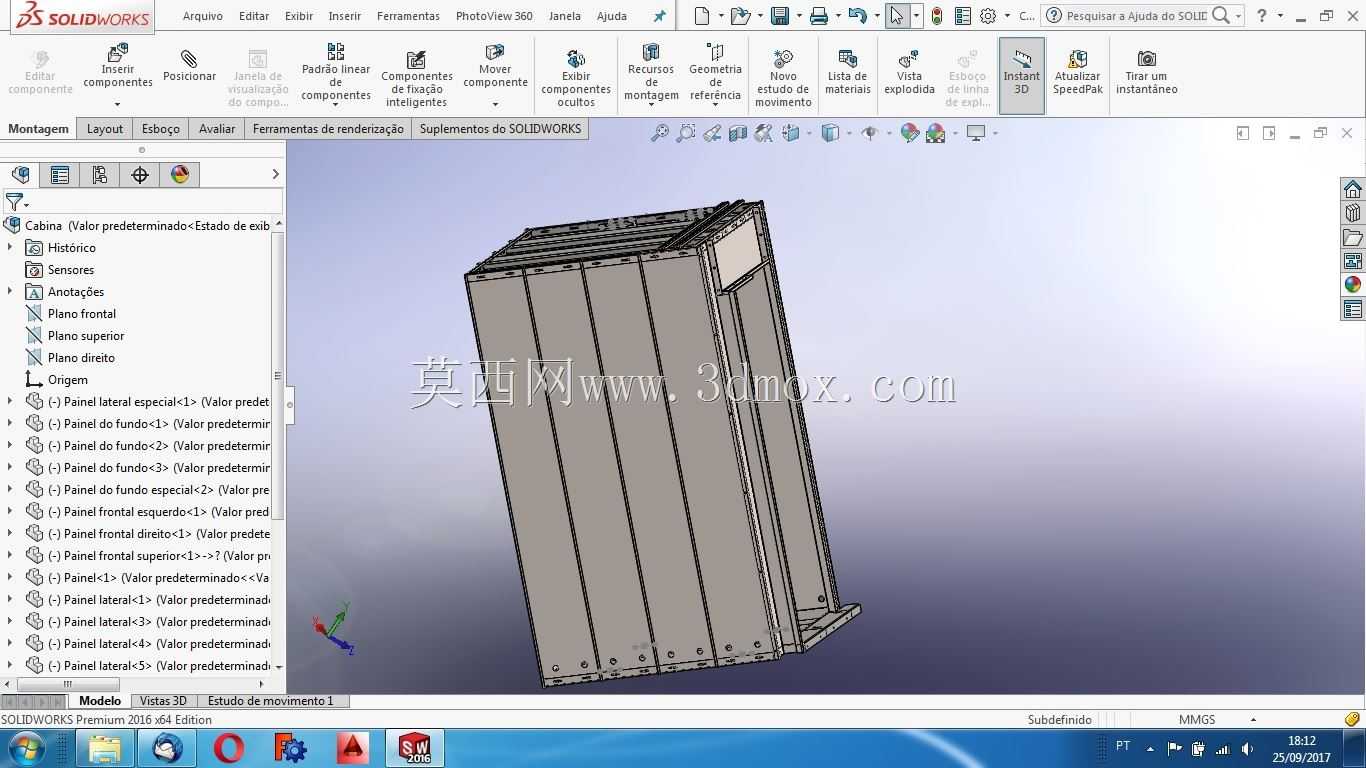Open Appearances task pane tab
This screenshot has width=1366, height=768.
(x=1353, y=285)
